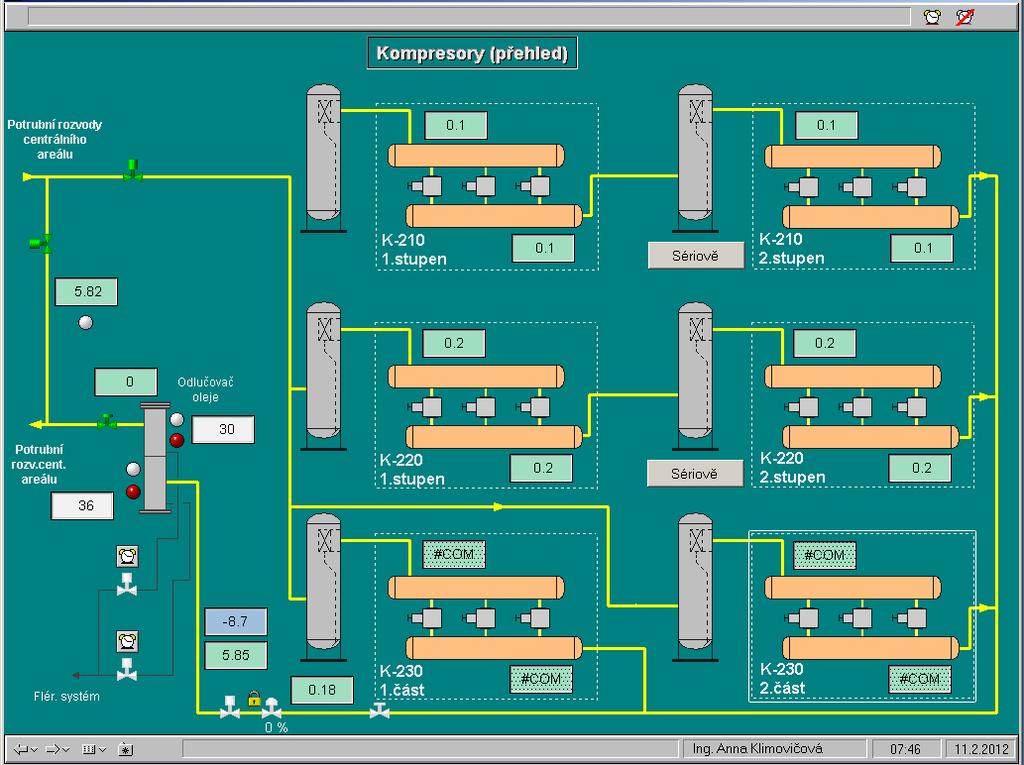Click the Kompresory (přehled) title box
Screen dimensions: 1024x765
tap(472, 53)
